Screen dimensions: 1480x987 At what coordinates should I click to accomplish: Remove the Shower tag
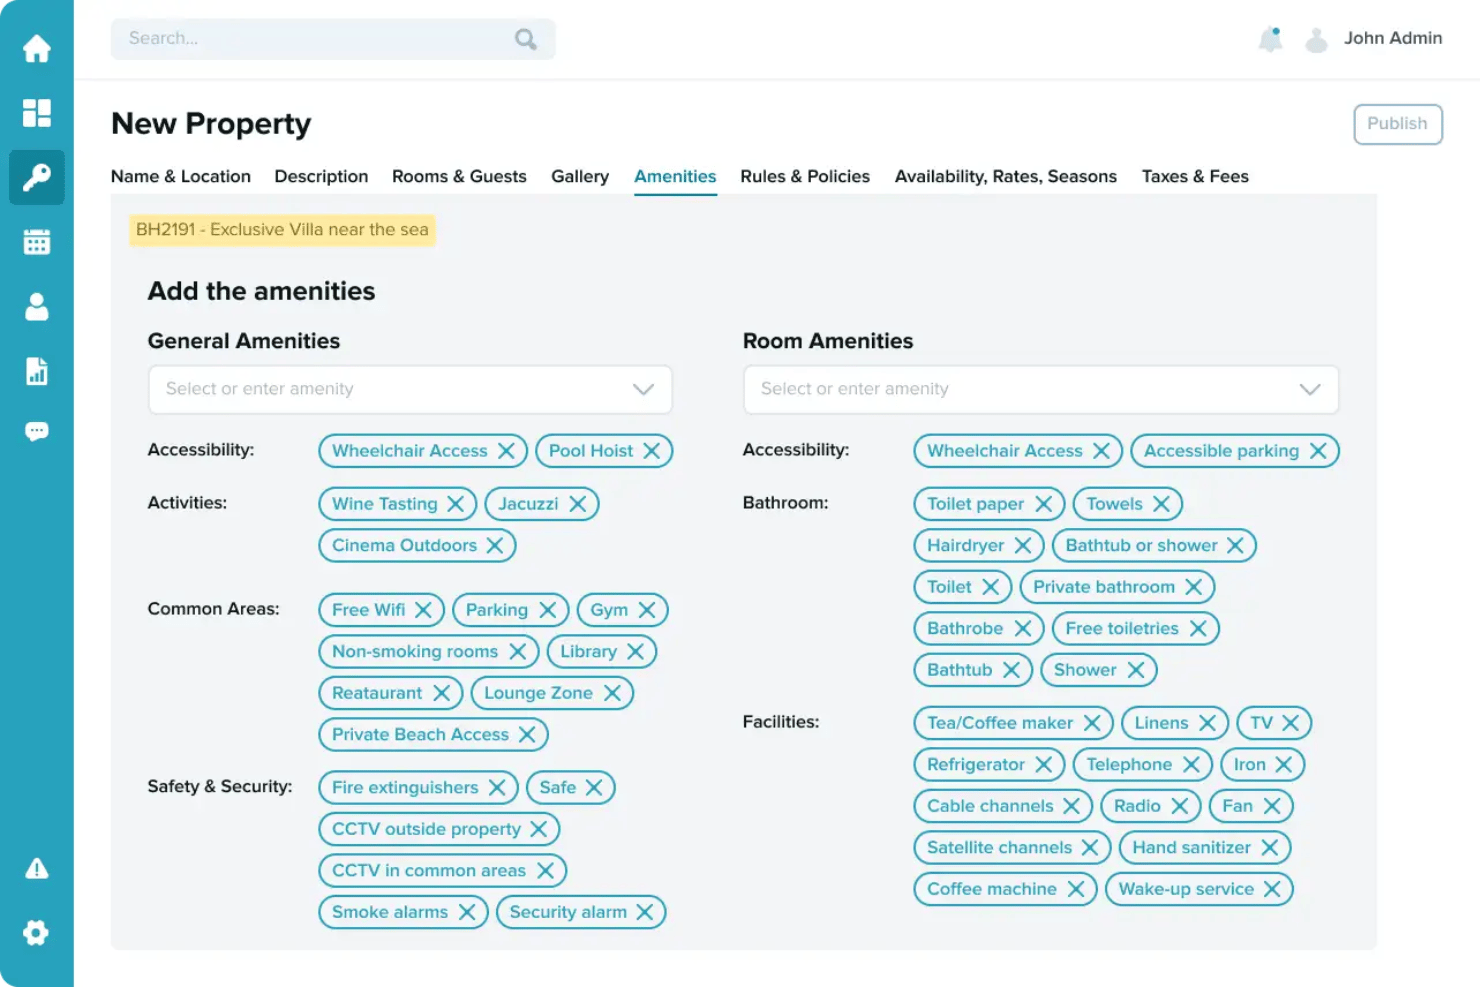click(x=1136, y=670)
